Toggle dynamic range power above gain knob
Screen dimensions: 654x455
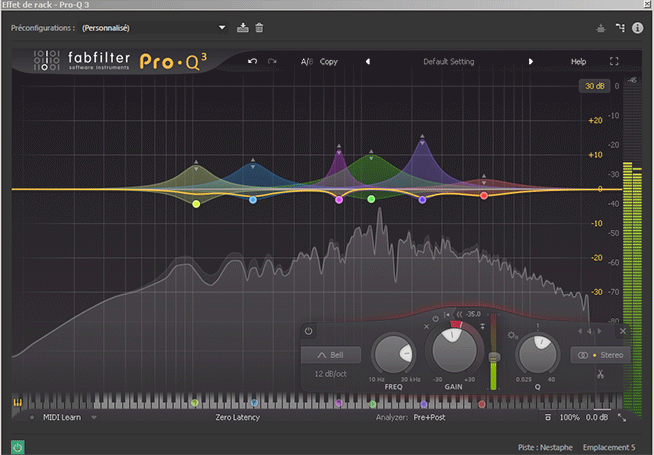pyautogui.click(x=435, y=319)
